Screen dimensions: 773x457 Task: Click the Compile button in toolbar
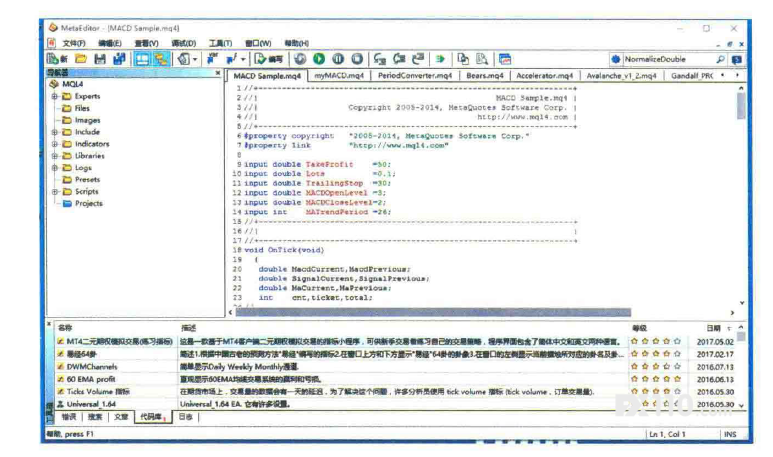[268, 59]
